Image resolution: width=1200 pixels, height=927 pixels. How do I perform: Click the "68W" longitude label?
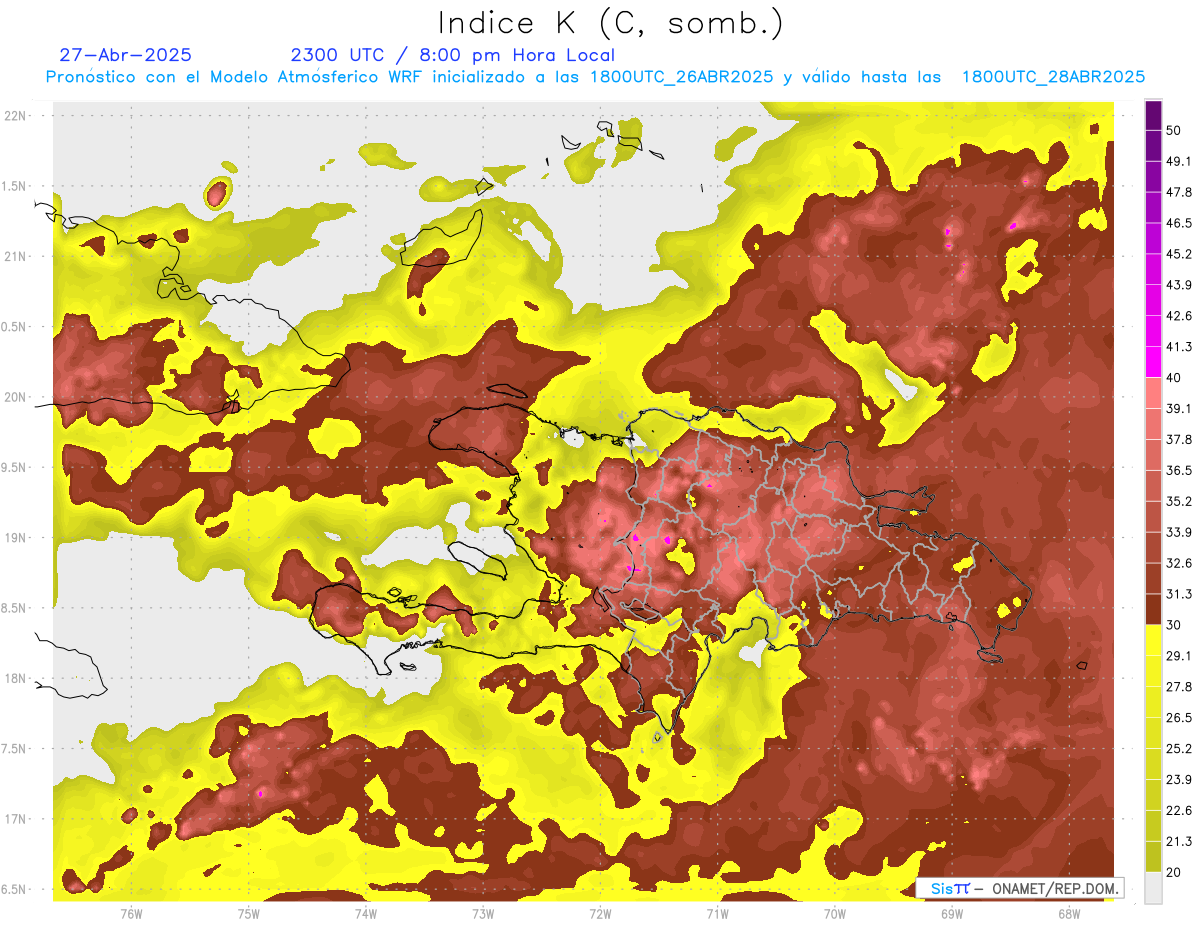[1069, 913]
